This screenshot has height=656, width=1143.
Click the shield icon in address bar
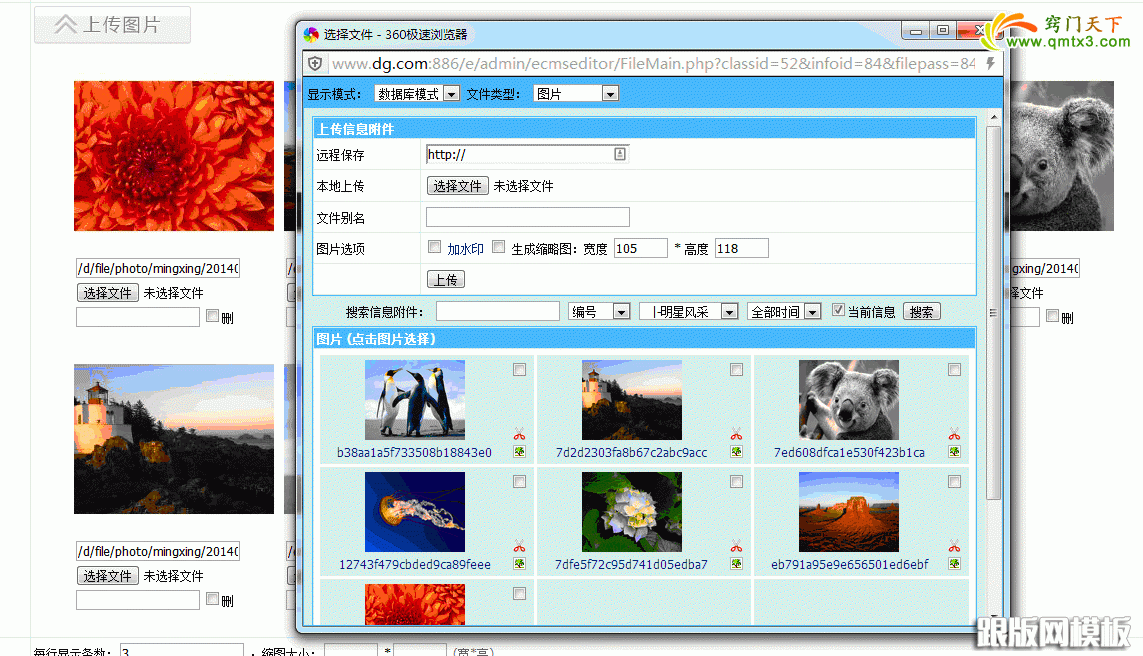(x=315, y=64)
